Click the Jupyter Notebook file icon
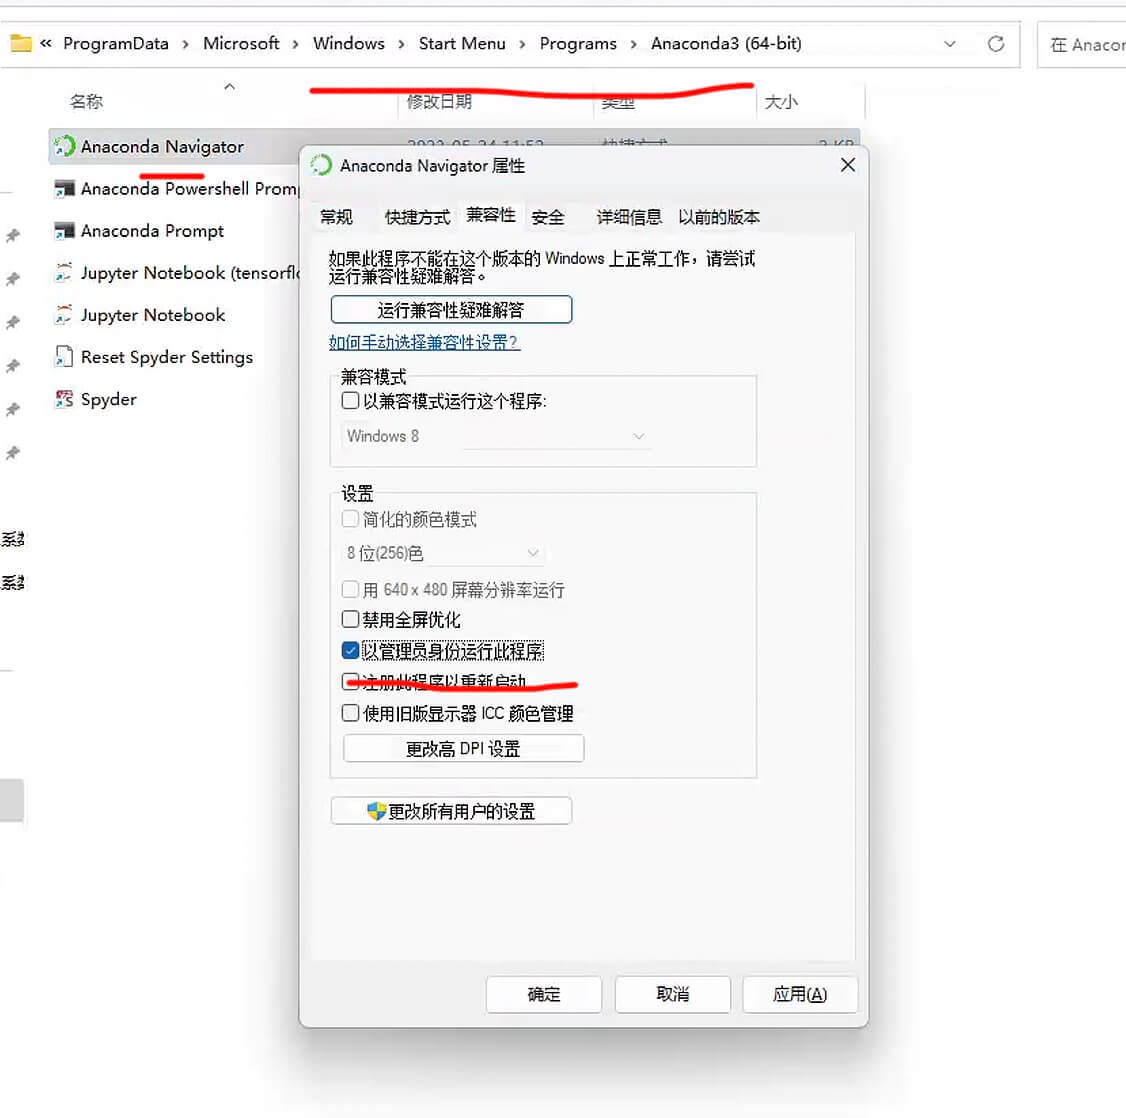 (x=64, y=315)
